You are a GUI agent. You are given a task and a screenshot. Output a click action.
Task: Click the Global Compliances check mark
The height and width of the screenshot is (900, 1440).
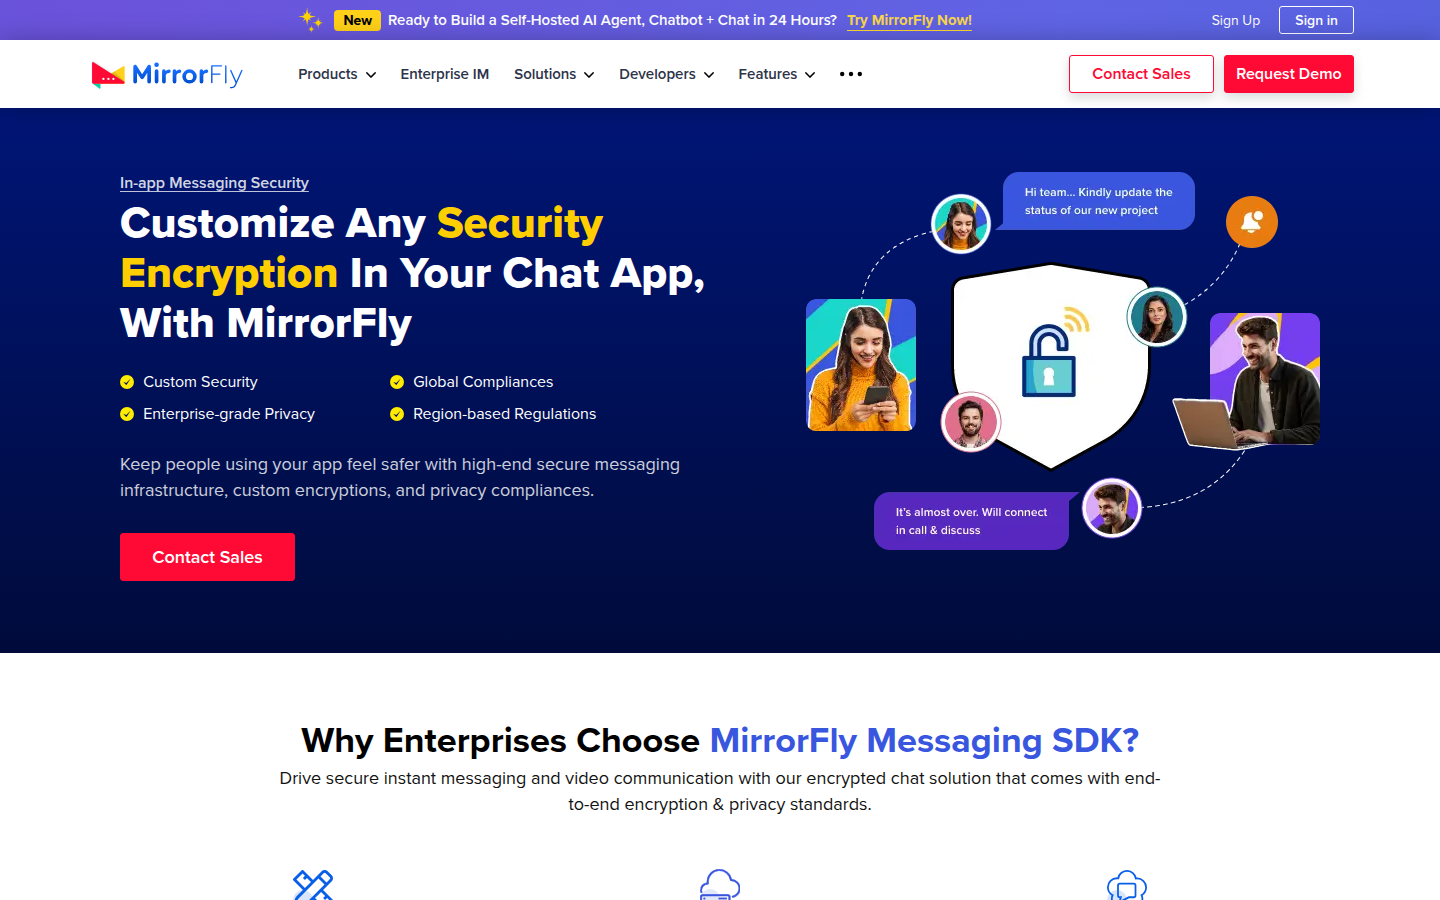point(397,382)
